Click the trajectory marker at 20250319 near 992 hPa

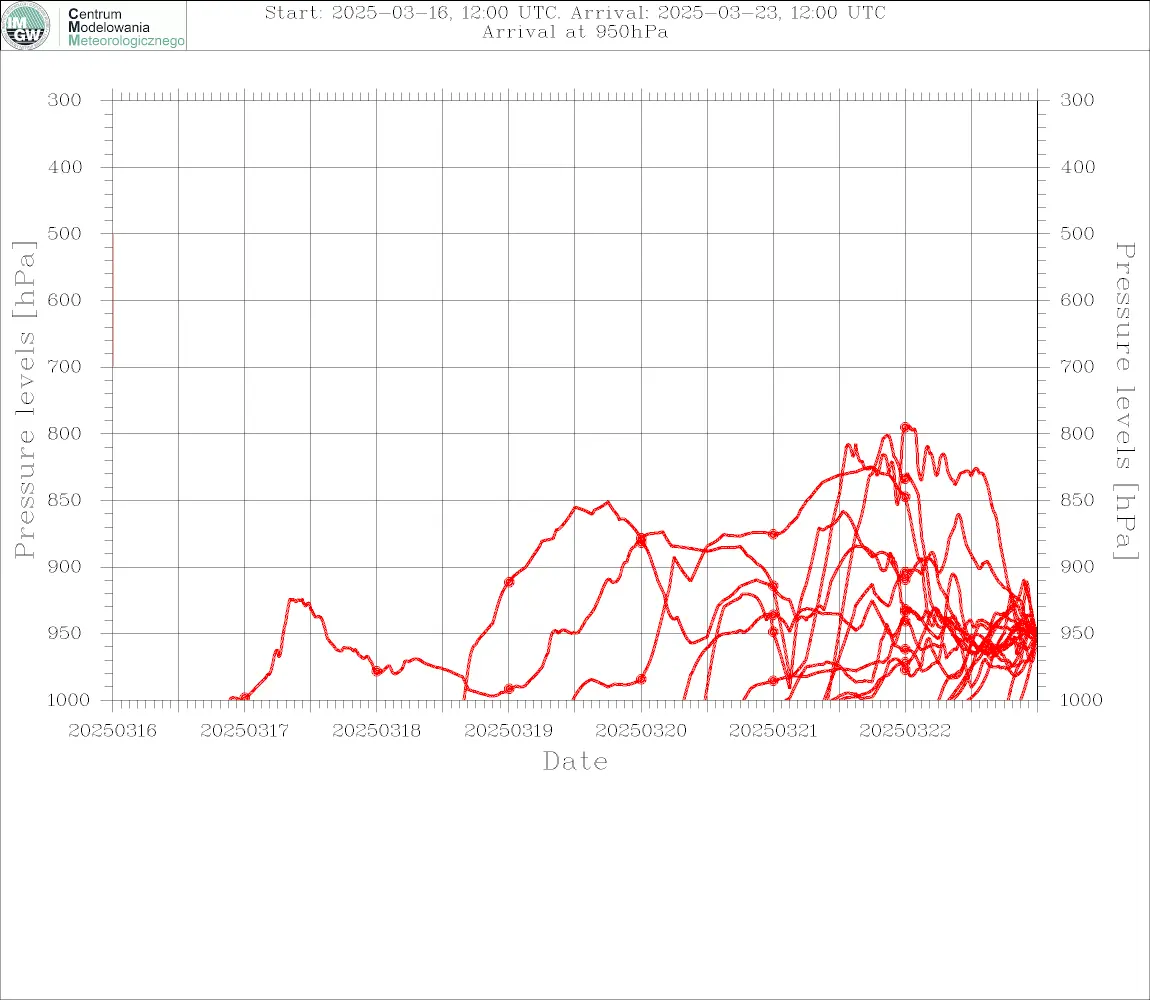[x=509, y=689]
